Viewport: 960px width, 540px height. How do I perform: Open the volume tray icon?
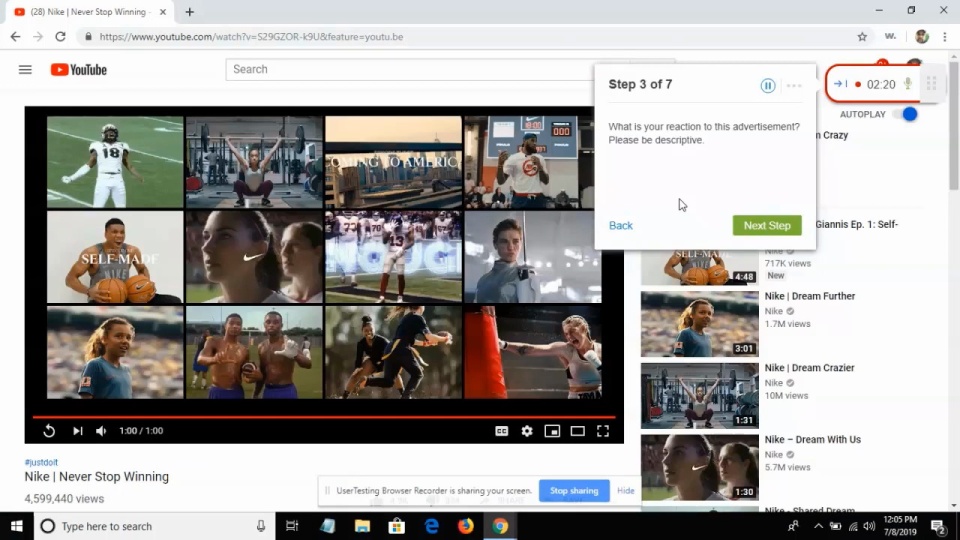[x=869, y=526]
